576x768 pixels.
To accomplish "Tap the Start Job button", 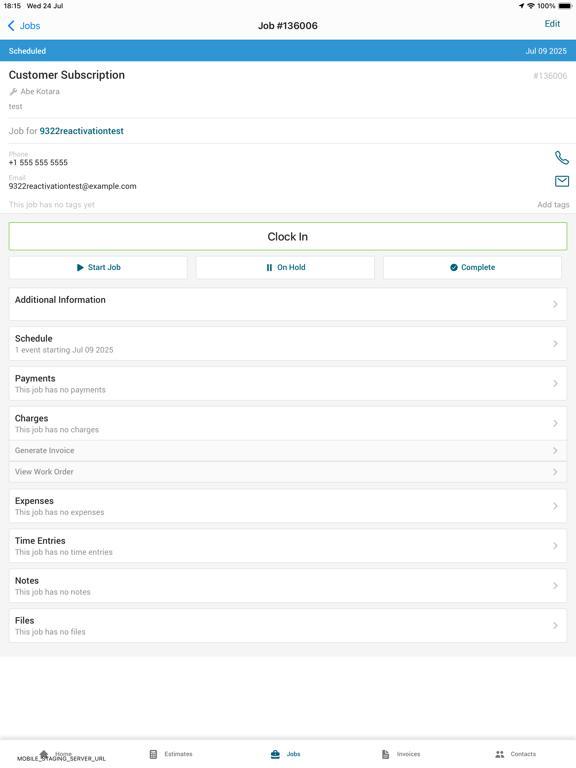I will pos(98,267).
